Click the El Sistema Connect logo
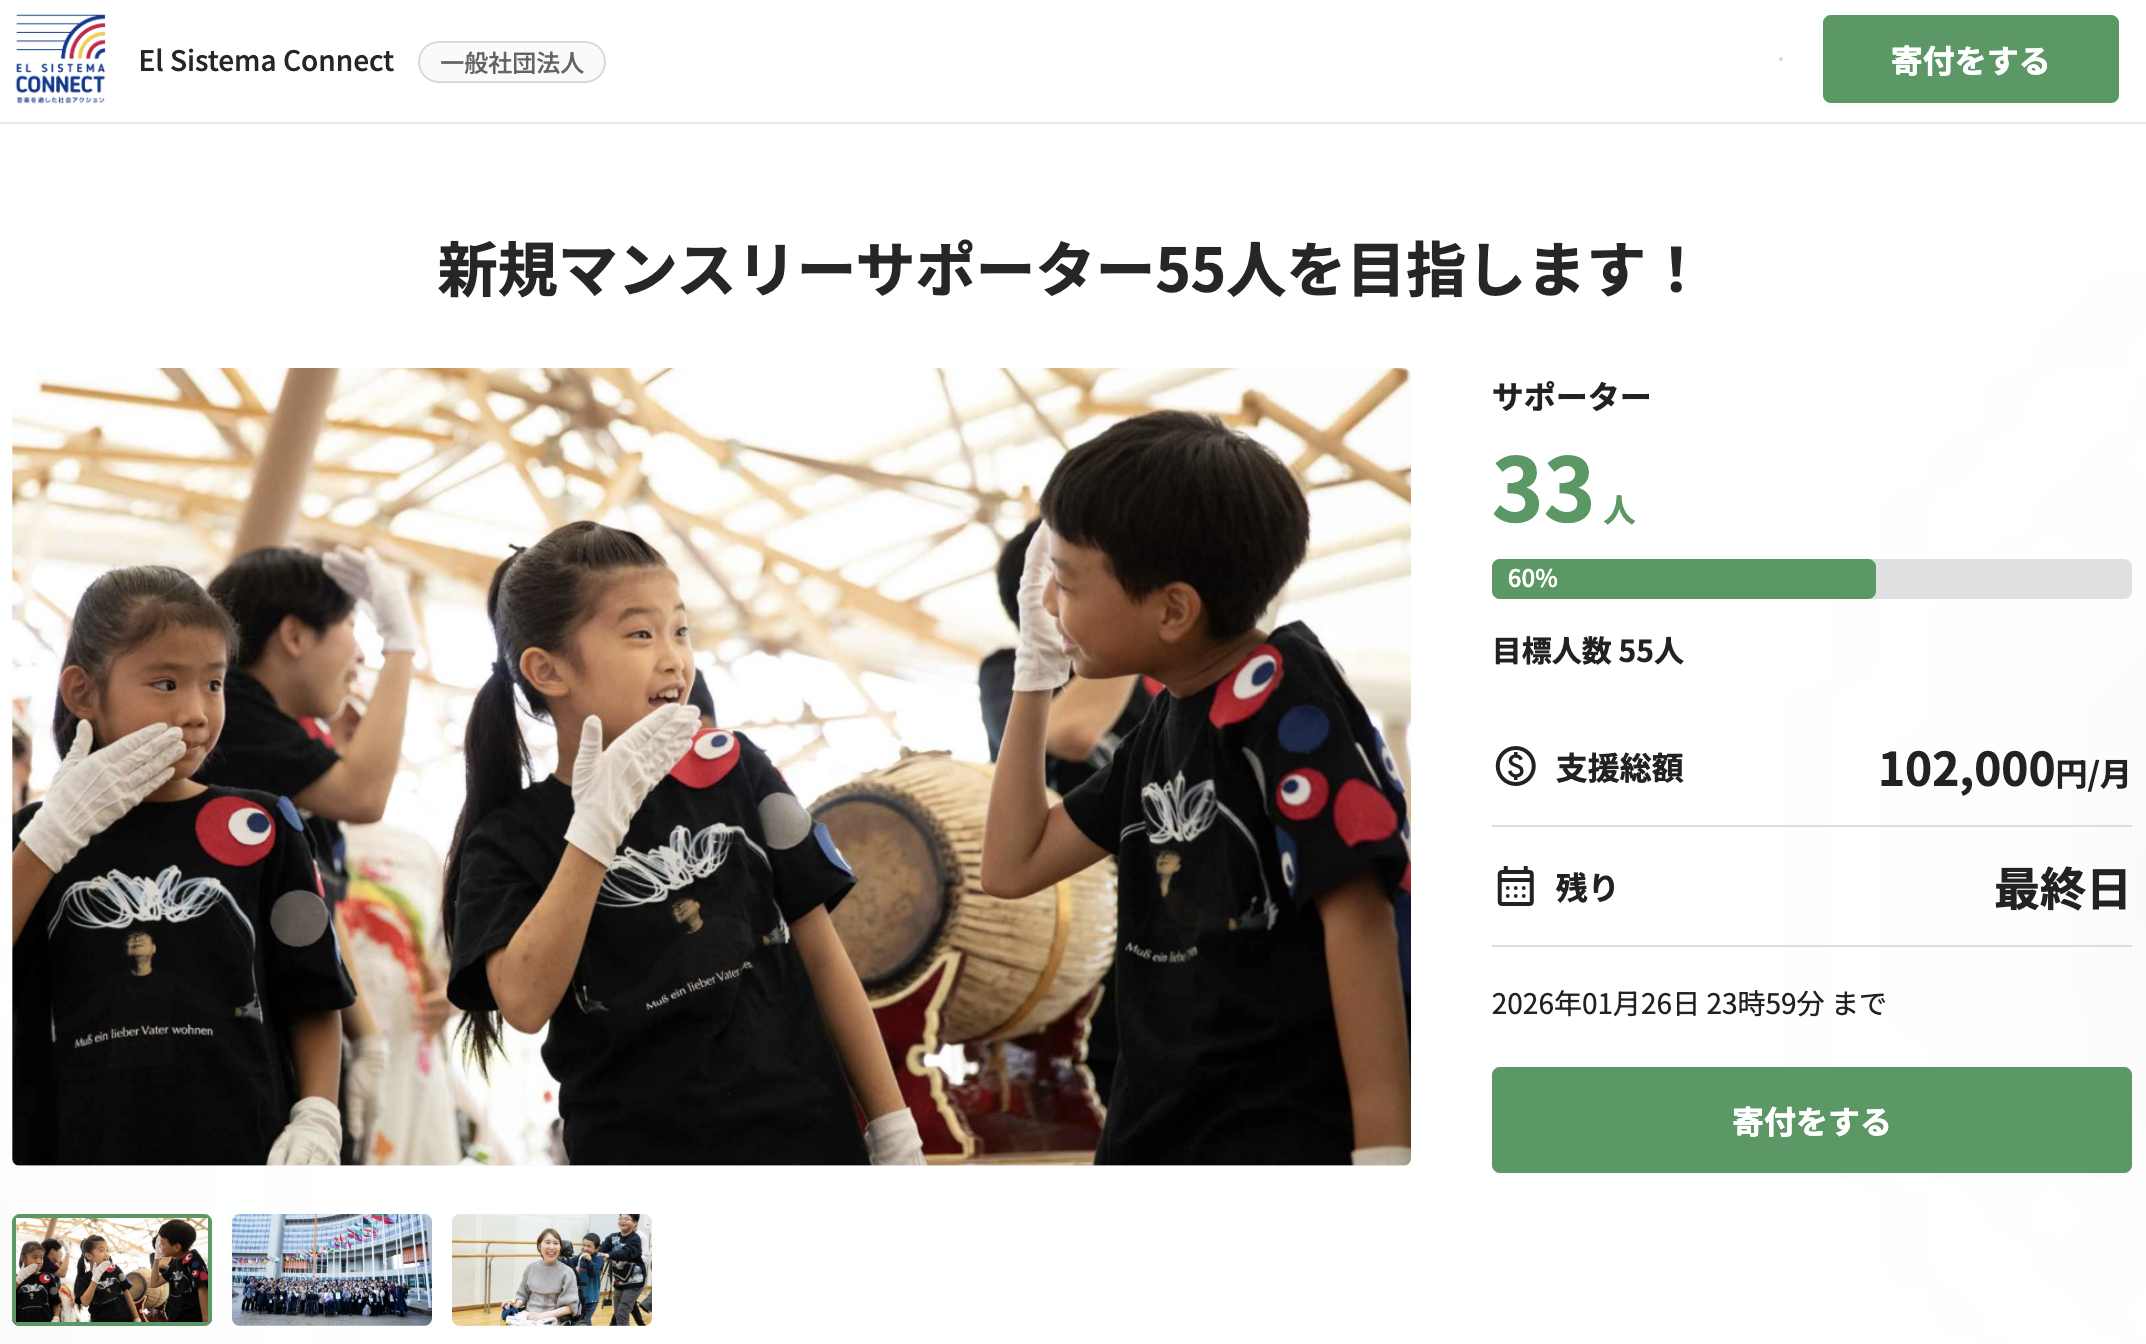The image size is (2146, 1344). click(x=60, y=59)
